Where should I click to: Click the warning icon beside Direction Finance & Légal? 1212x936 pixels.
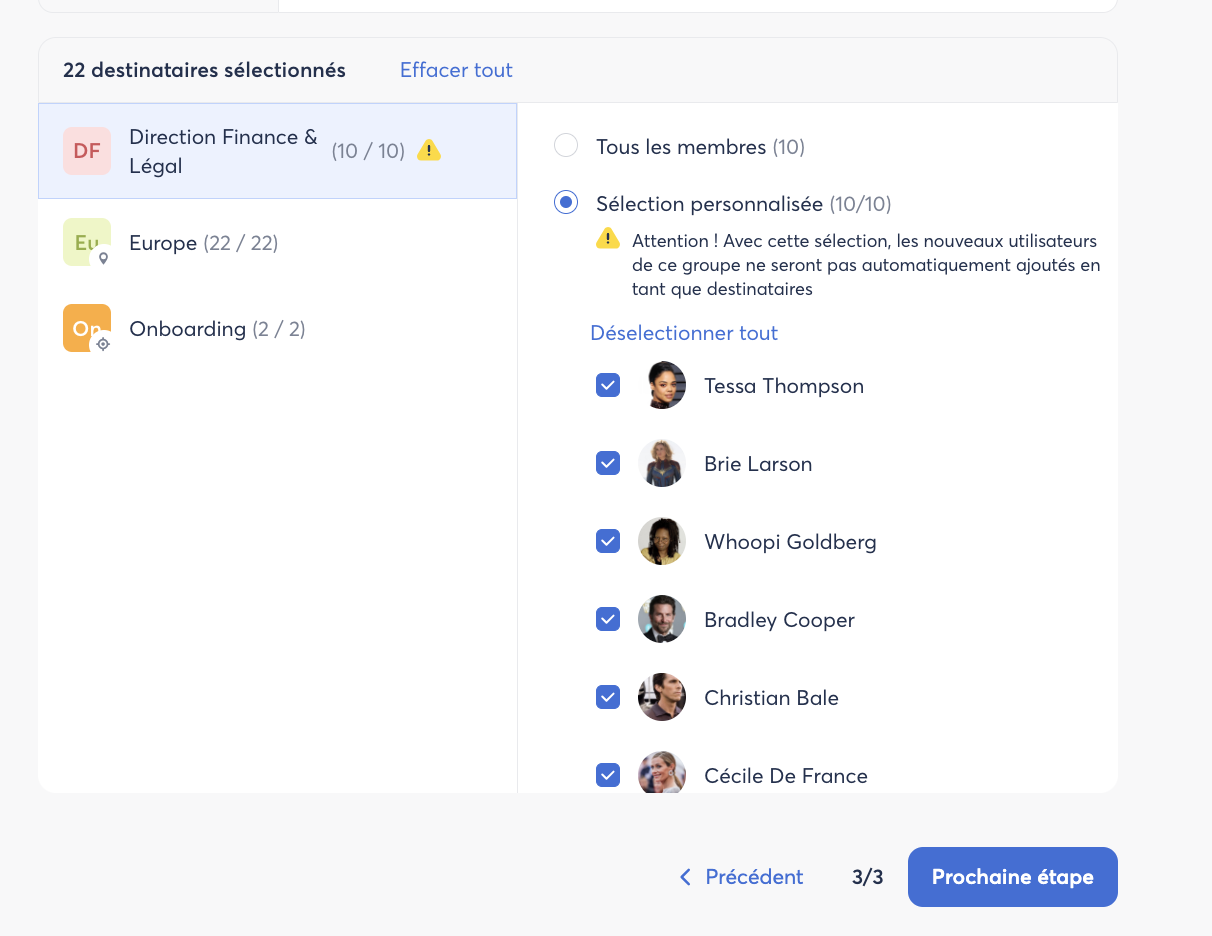tap(429, 151)
